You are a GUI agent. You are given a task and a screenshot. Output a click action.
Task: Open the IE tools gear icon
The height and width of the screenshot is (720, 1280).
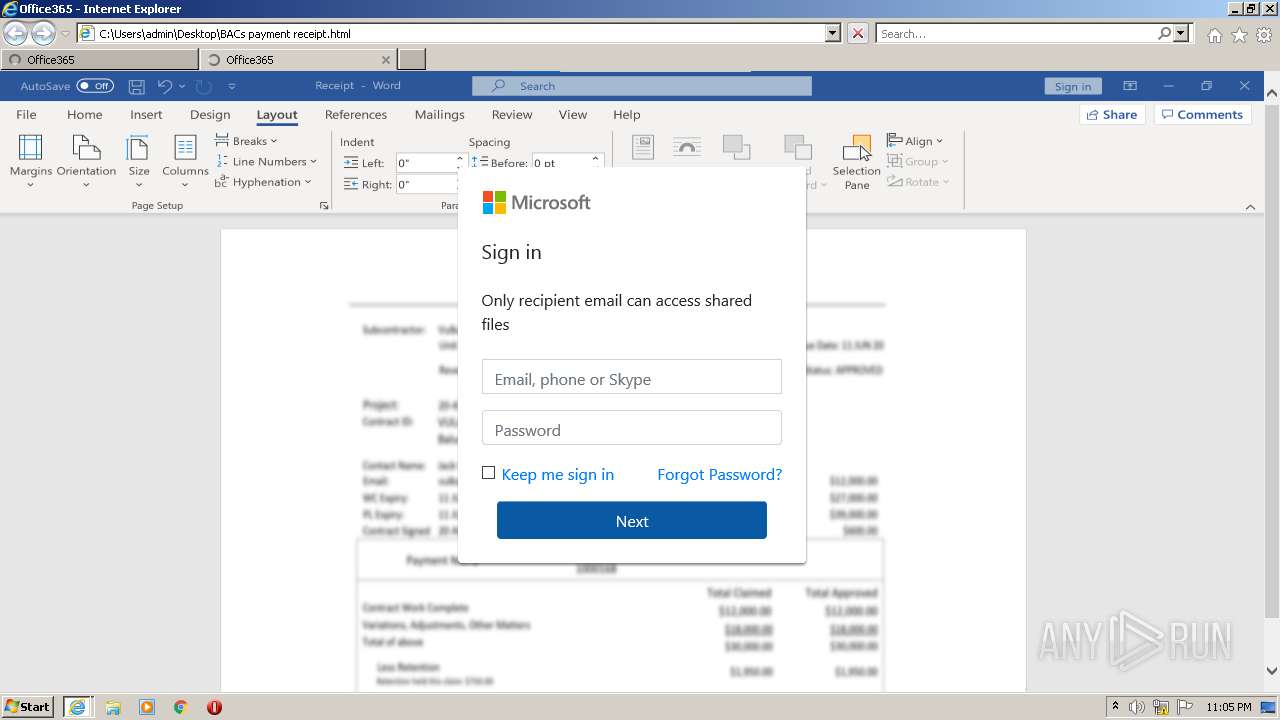1264,35
